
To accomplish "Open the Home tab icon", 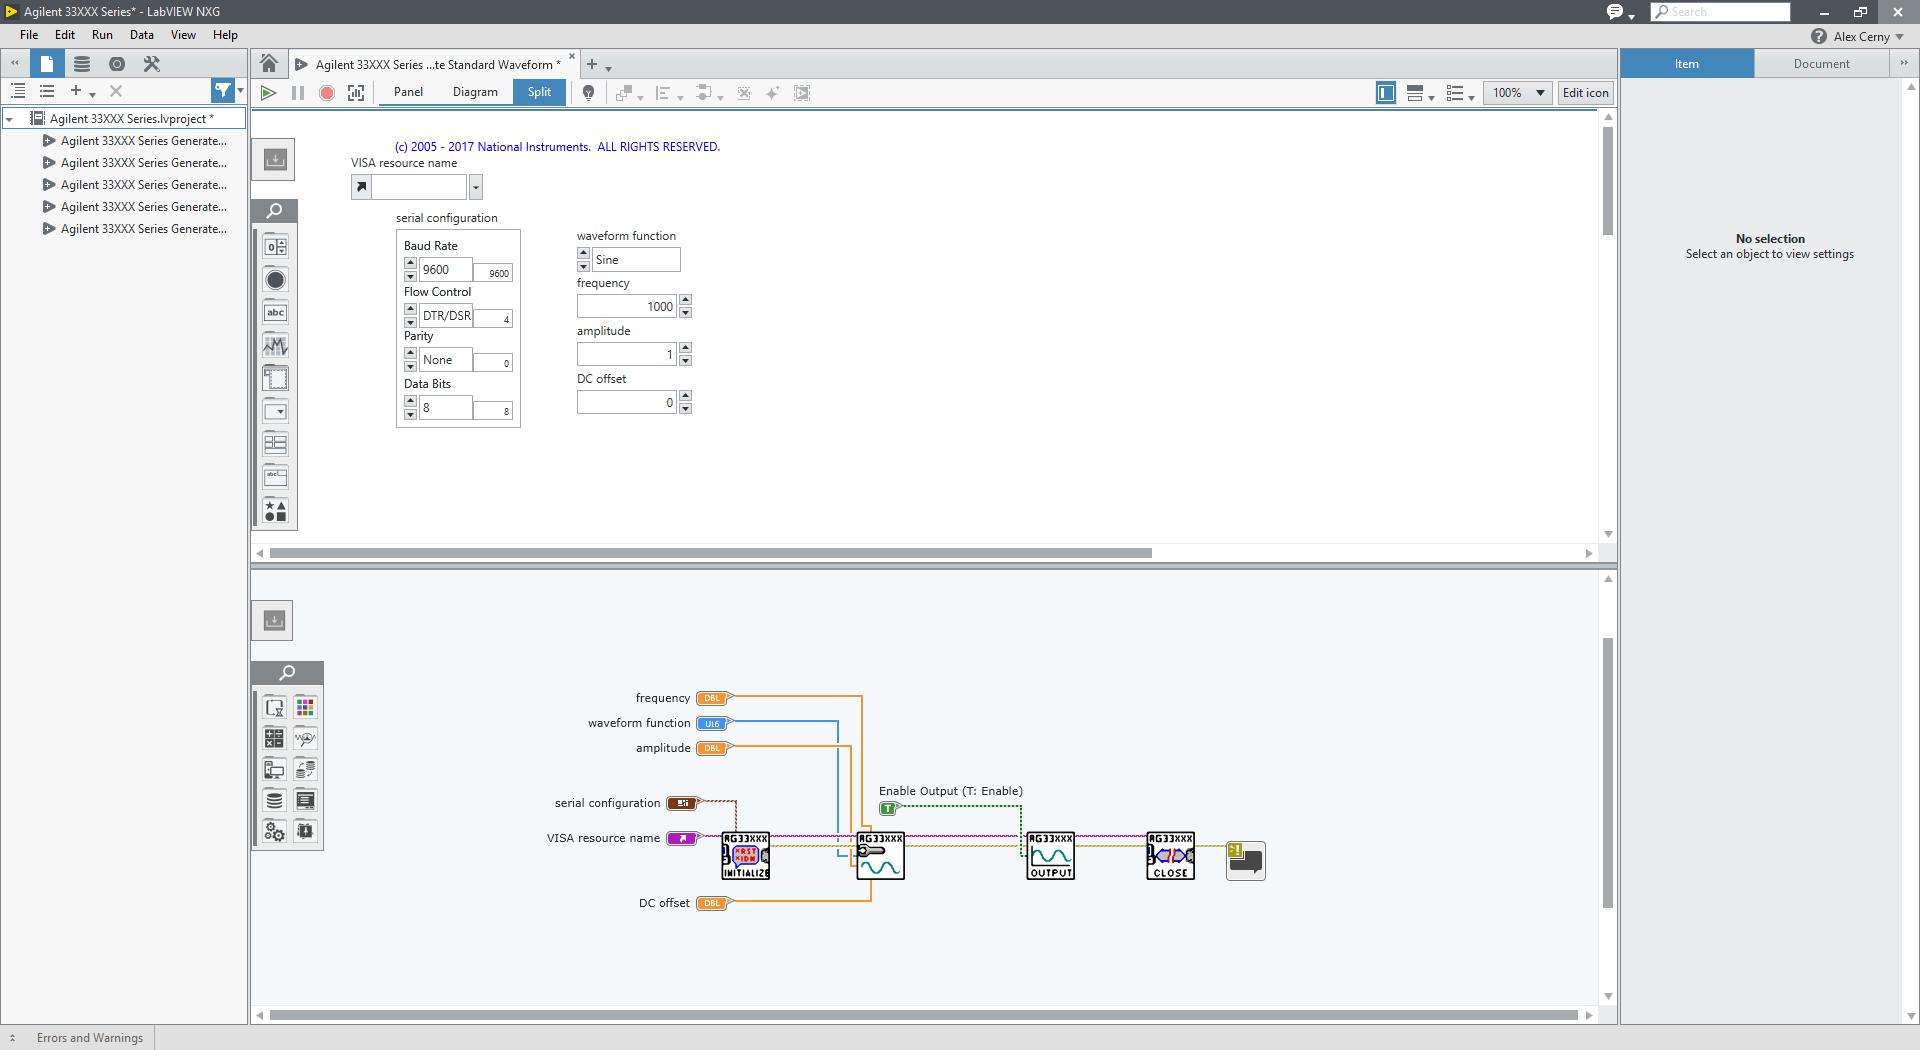I will tap(269, 64).
